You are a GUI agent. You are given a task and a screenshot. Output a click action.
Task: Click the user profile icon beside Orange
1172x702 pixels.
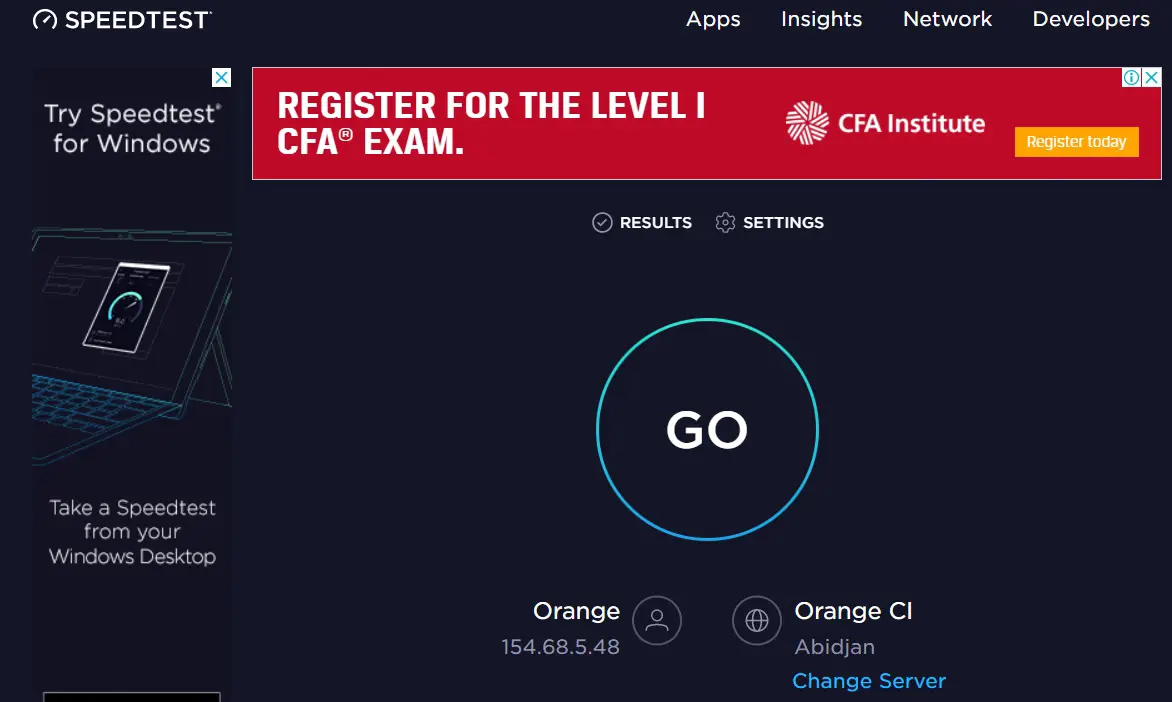point(657,621)
